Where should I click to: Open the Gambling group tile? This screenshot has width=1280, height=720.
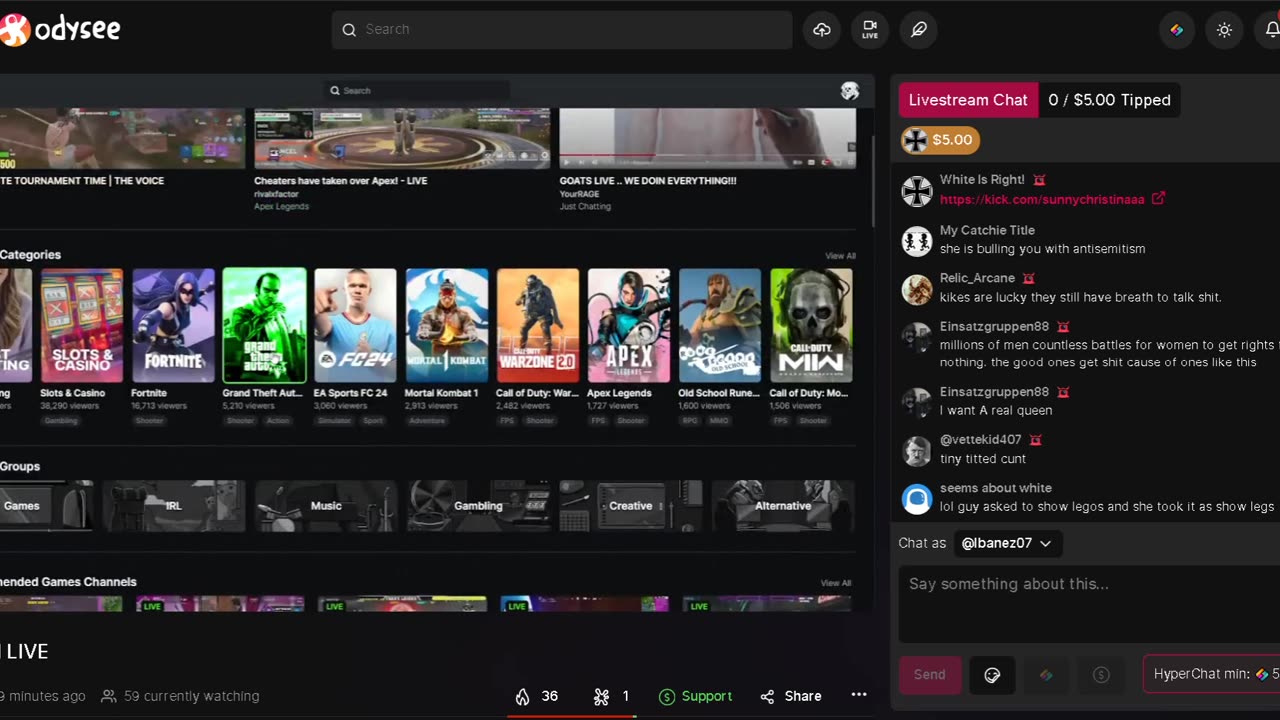479,506
